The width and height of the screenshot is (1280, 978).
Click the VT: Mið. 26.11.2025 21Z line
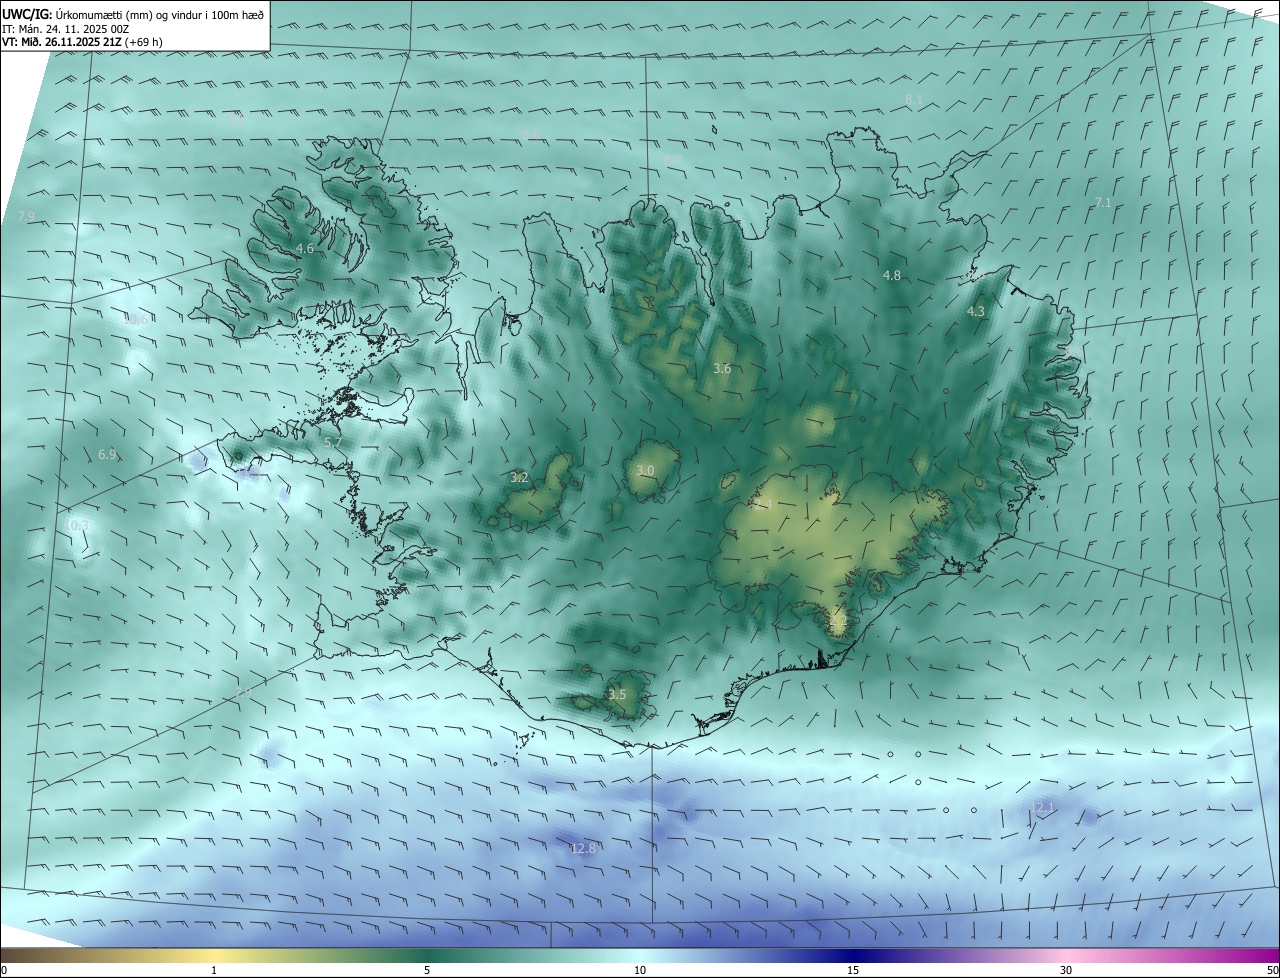point(82,42)
